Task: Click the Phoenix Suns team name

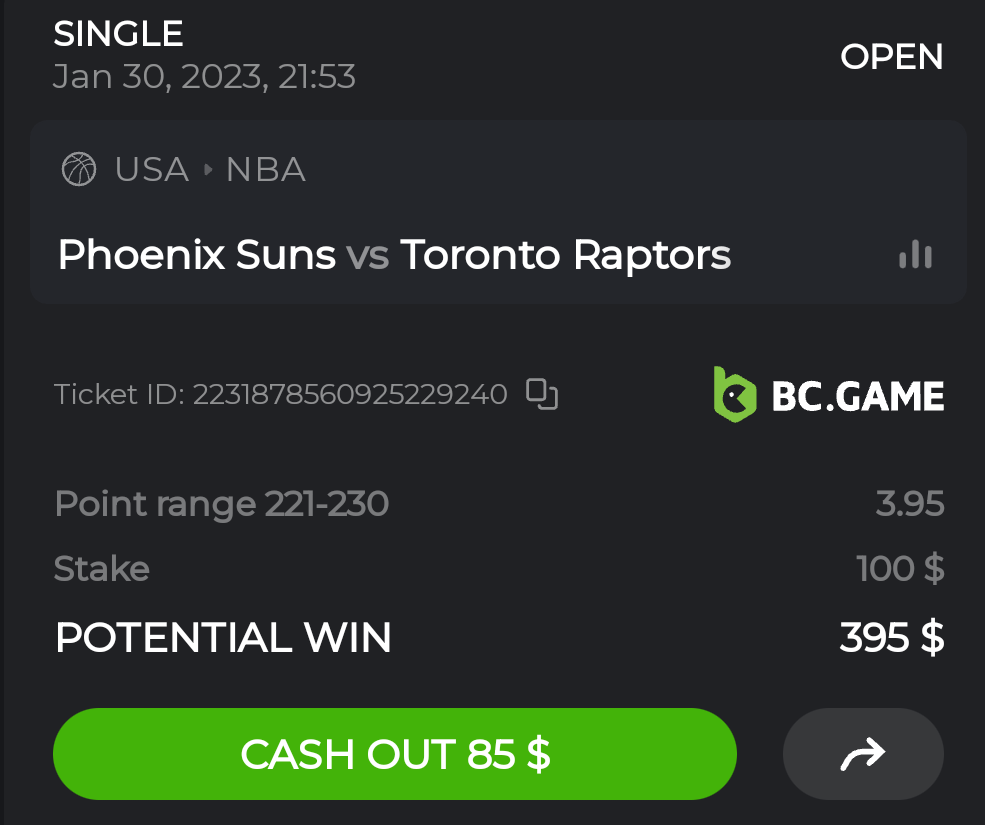Action: tap(197, 255)
